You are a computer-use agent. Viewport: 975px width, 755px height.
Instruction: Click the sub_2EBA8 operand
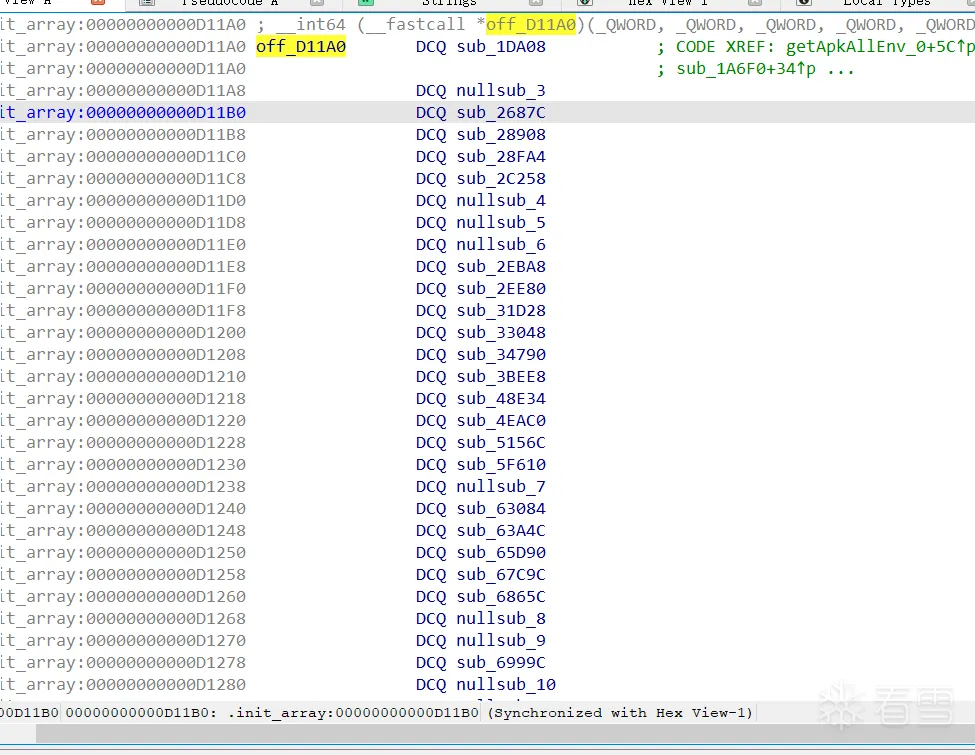point(501,267)
